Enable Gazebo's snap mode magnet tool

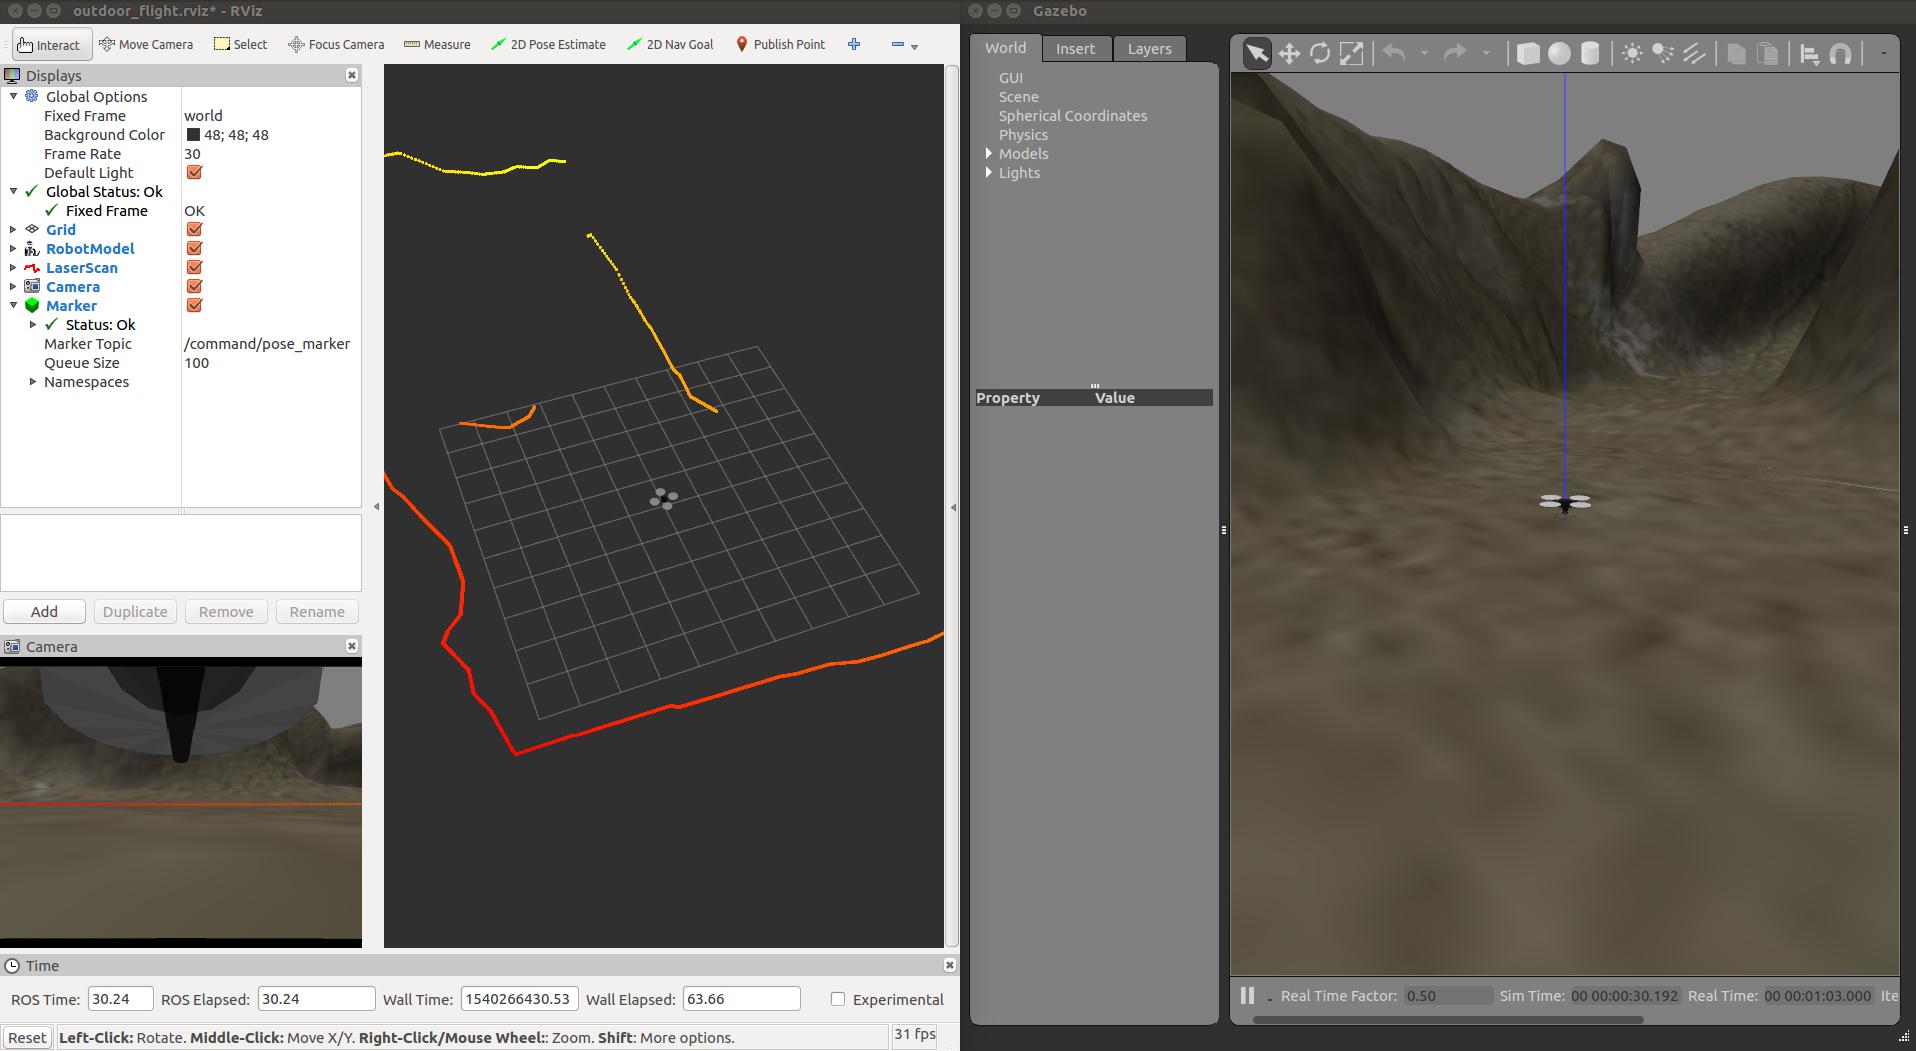pyautogui.click(x=1841, y=54)
